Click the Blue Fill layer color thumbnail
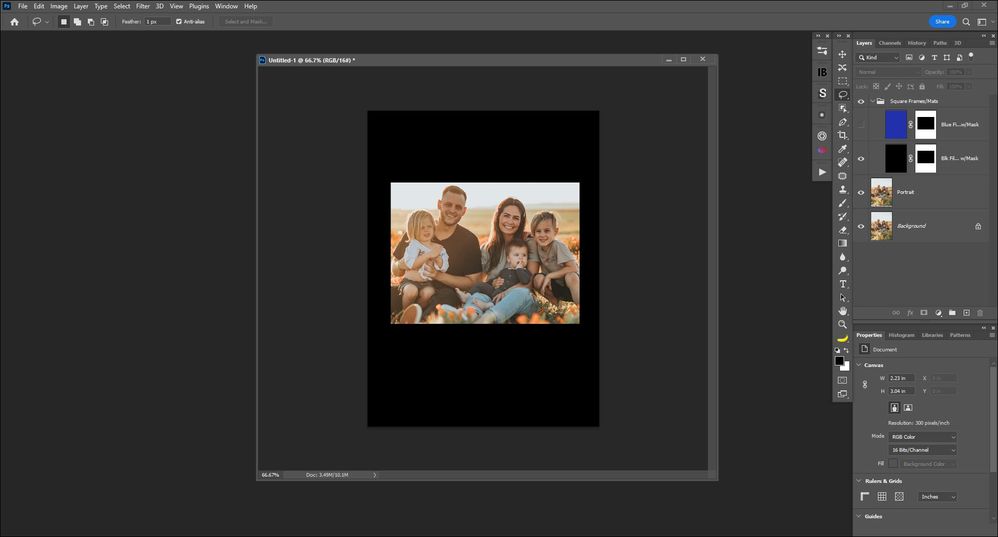998x537 pixels. 896,125
